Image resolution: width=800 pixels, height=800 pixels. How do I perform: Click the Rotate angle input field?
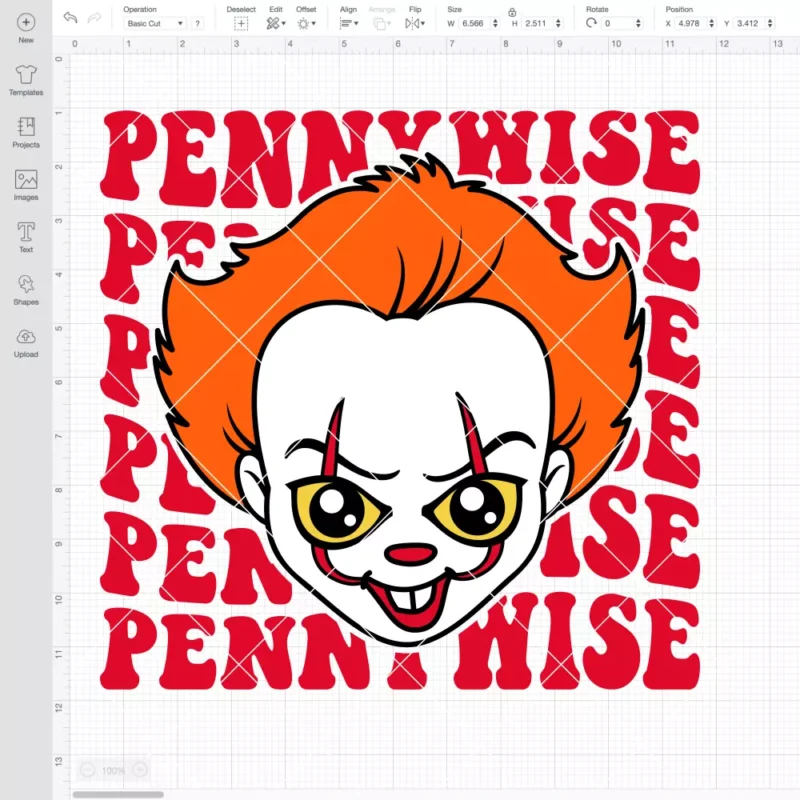[x=617, y=23]
